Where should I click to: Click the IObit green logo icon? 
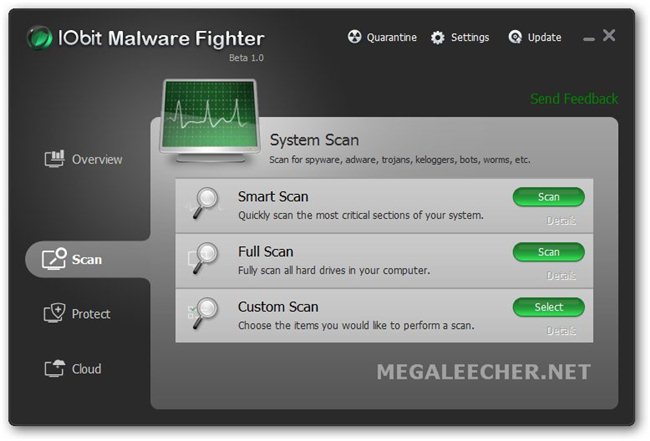tap(40, 38)
